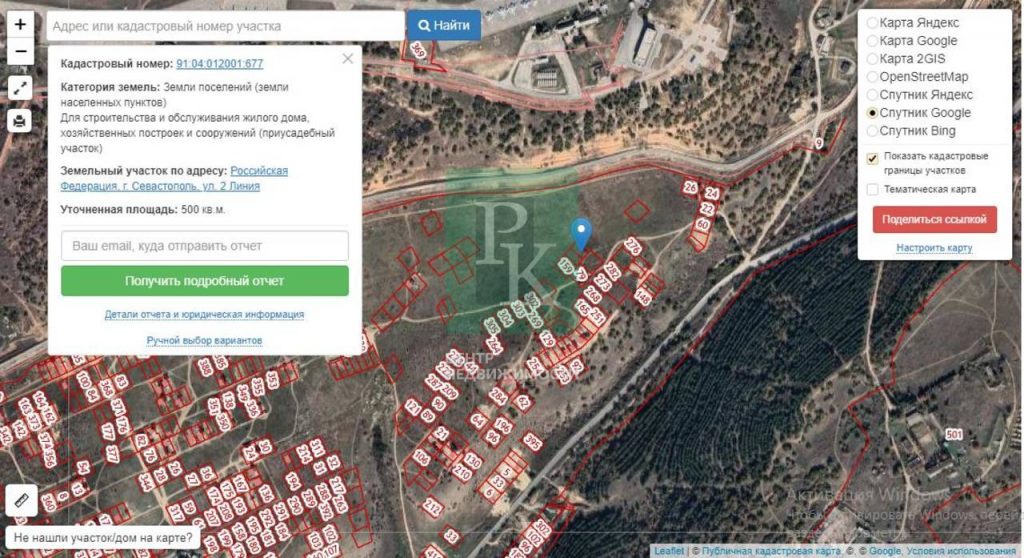
Task: Click the blue location pin marker
Action: pyautogui.click(x=581, y=235)
